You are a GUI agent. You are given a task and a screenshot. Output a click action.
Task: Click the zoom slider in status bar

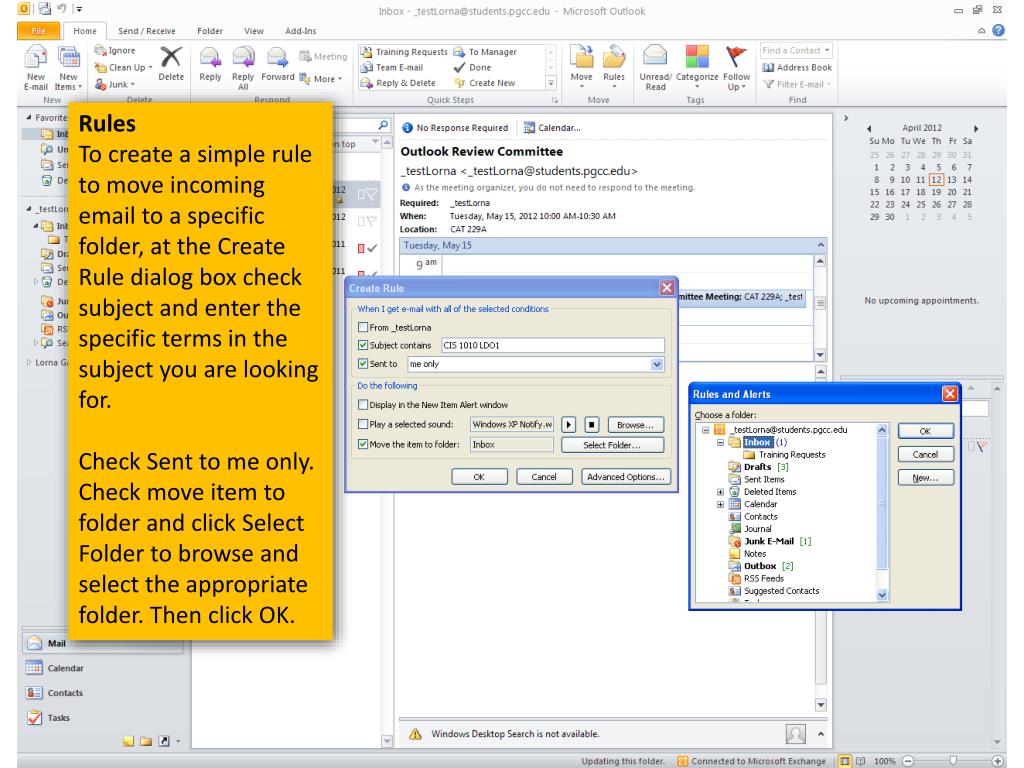(953, 761)
